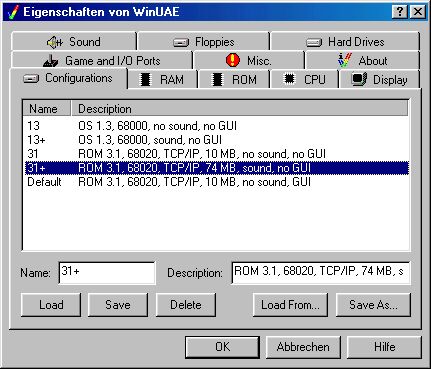Sort list by Description column header
This screenshot has height=369, width=431.
(x=239, y=109)
